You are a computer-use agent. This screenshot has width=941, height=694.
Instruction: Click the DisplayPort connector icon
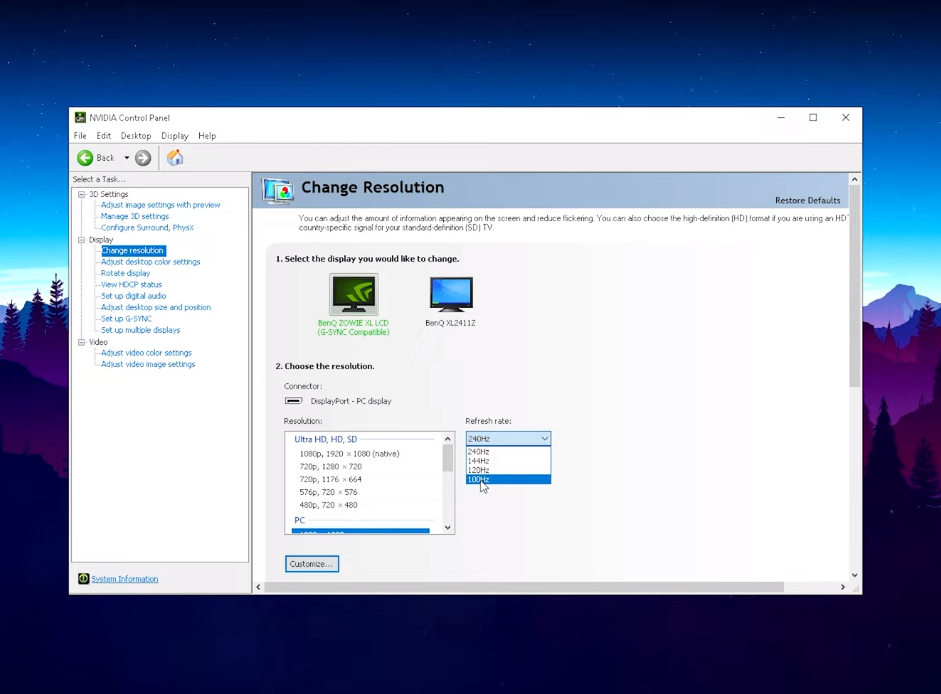293,400
